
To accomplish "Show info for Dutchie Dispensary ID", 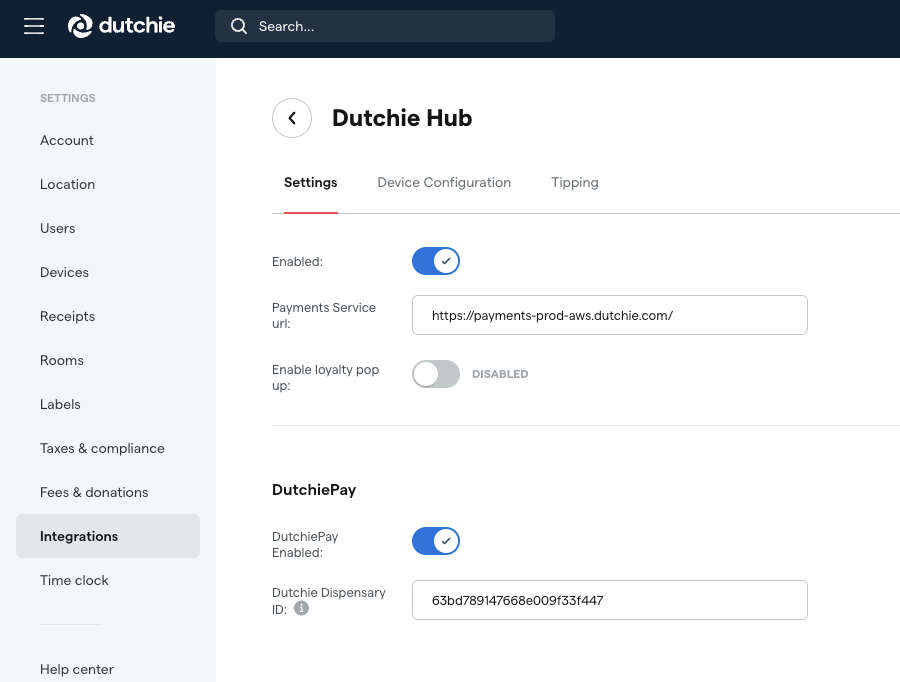I will pyautogui.click(x=301, y=608).
